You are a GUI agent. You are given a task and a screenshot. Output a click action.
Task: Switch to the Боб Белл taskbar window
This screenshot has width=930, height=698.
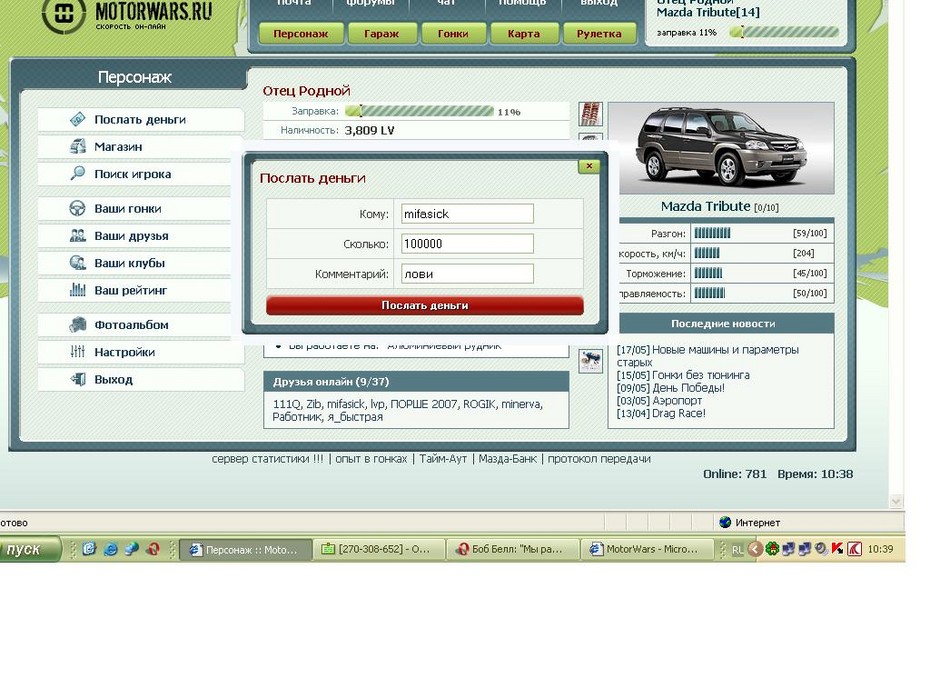pyautogui.click(x=512, y=549)
